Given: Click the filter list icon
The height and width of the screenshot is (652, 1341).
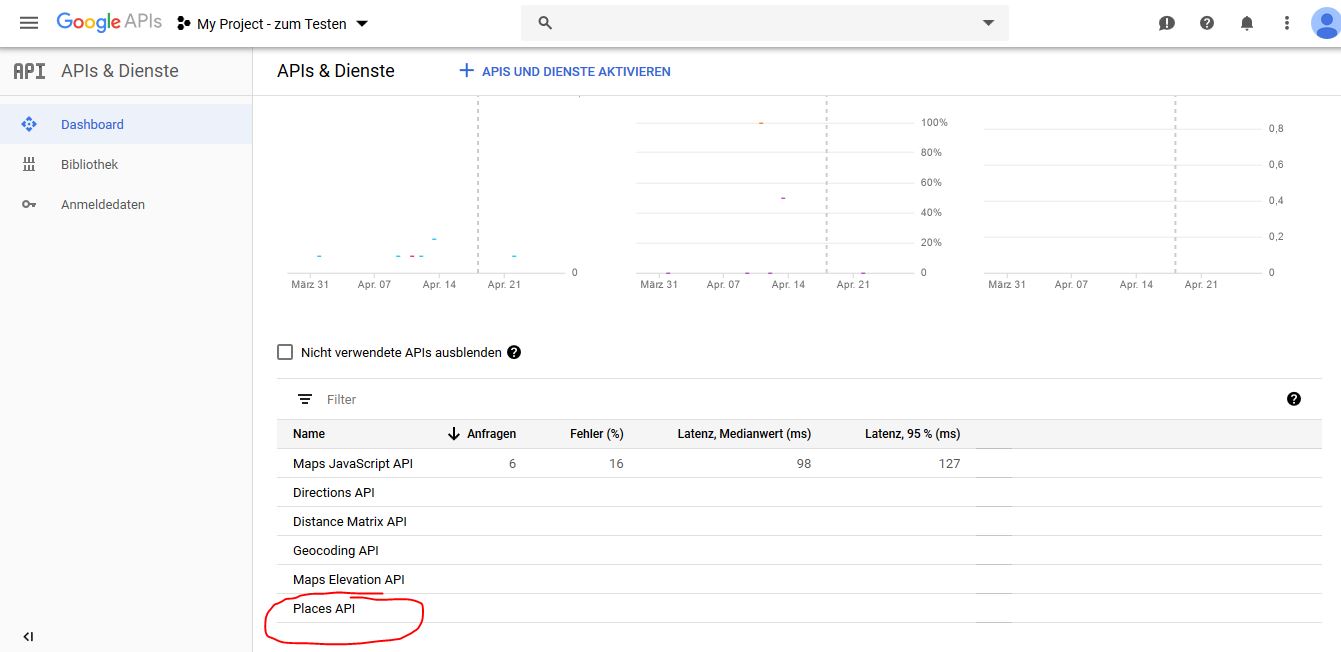Looking at the screenshot, I should click(305, 399).
